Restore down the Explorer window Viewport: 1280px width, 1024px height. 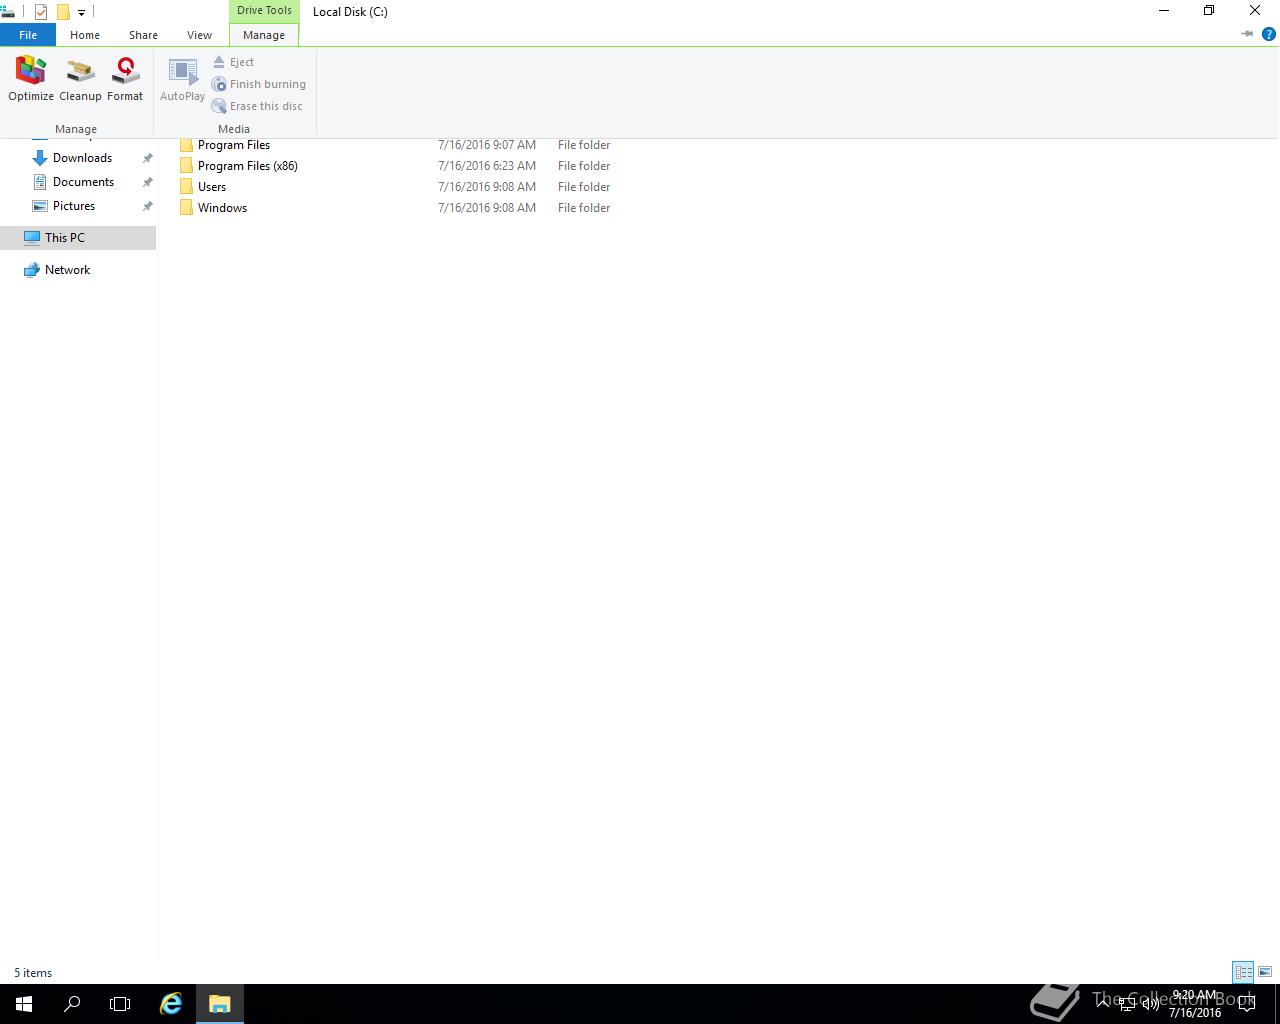(1209, 11)
